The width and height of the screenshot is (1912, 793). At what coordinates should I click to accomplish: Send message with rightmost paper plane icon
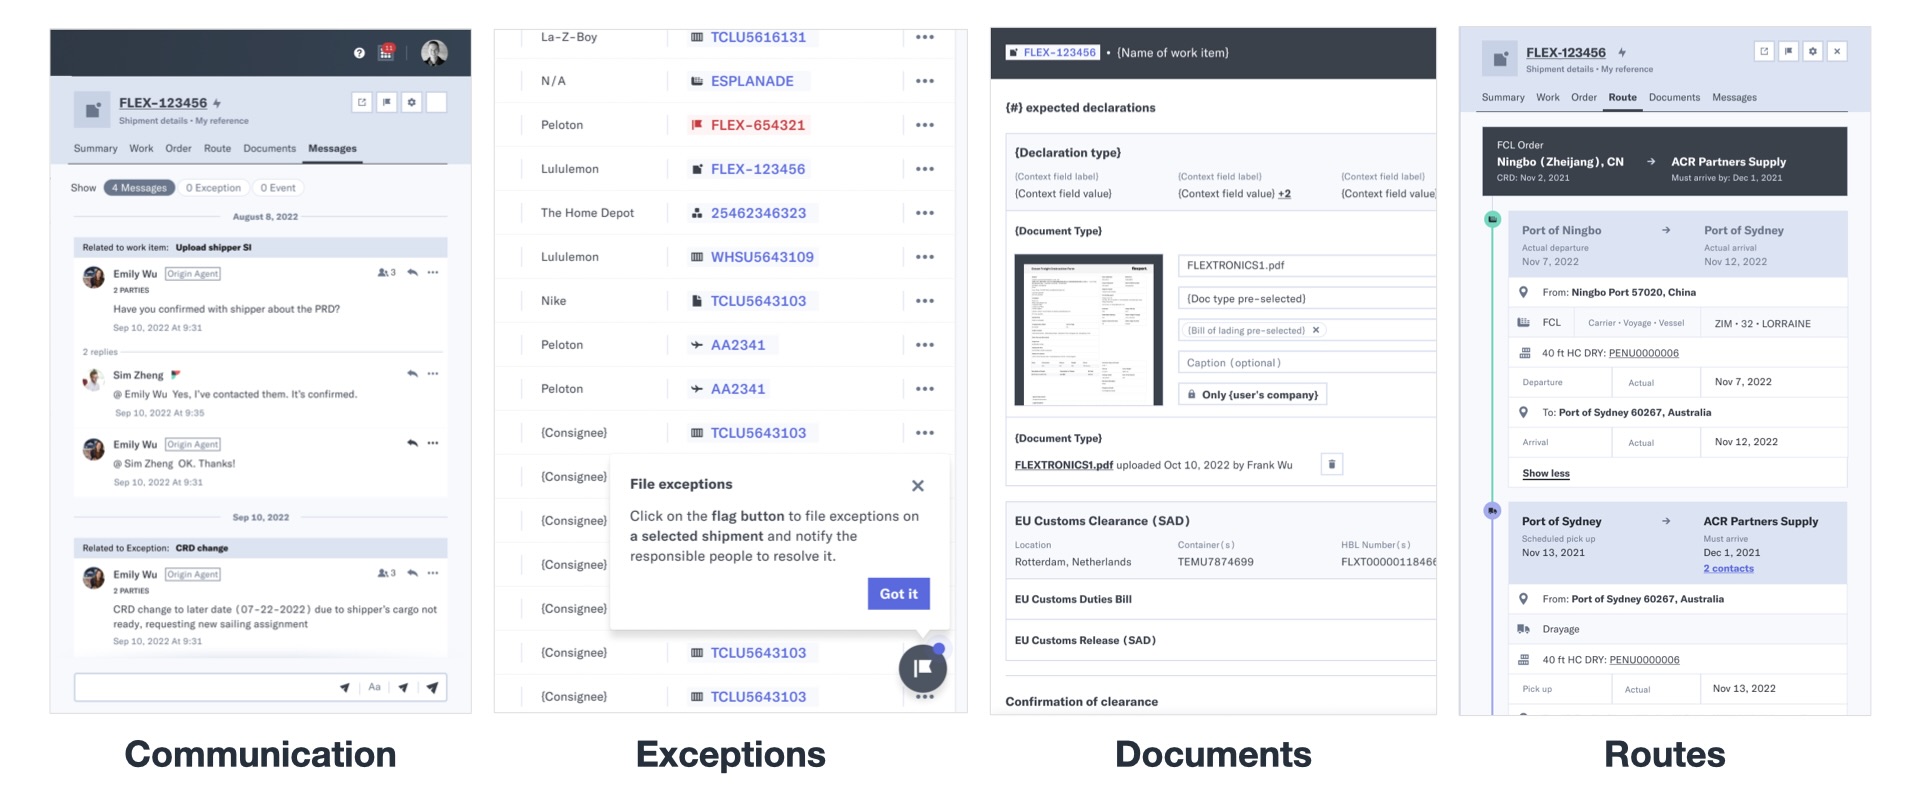[x=432, y=687]
